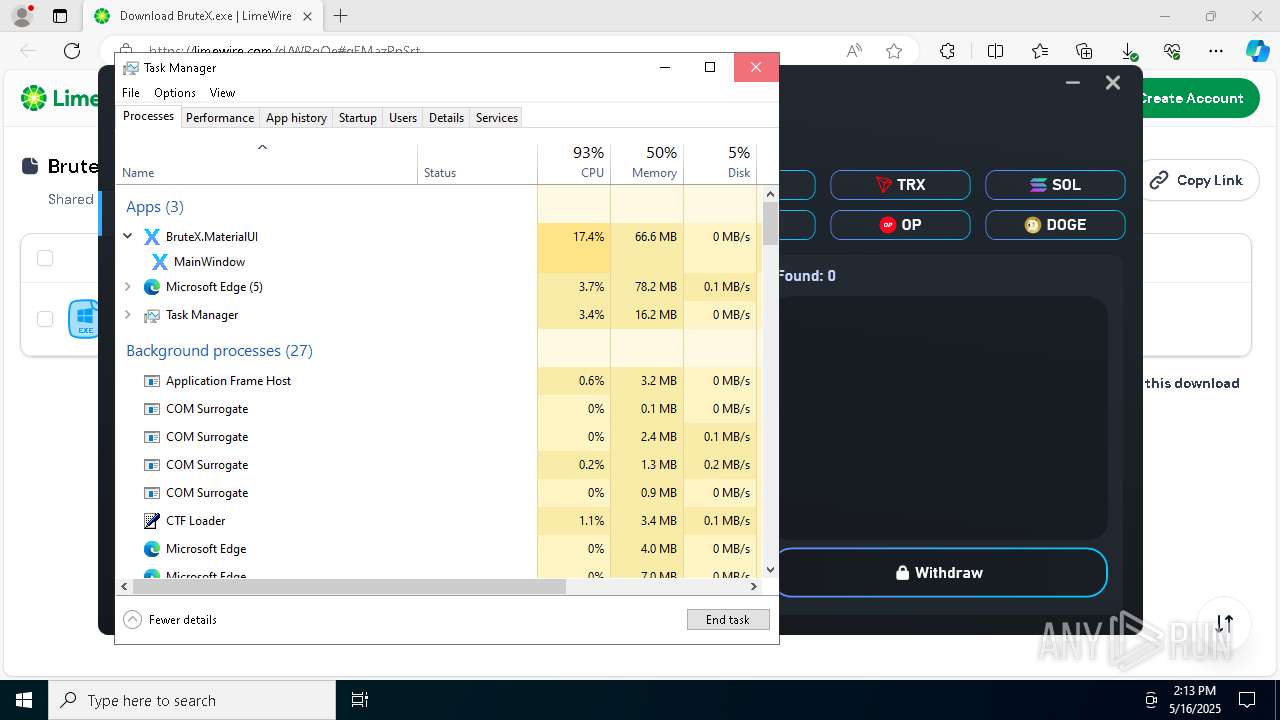
Task: Click the Withdraw button in BruteX
Action: pyautogui.click(x=940, y=573)
